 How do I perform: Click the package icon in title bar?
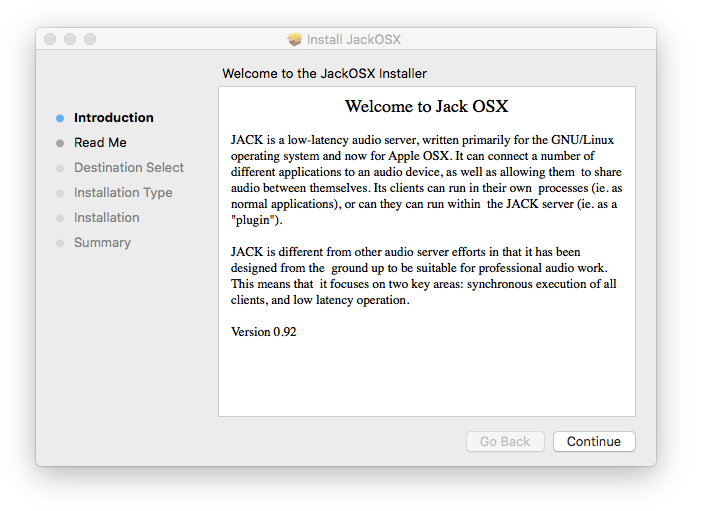295,39
